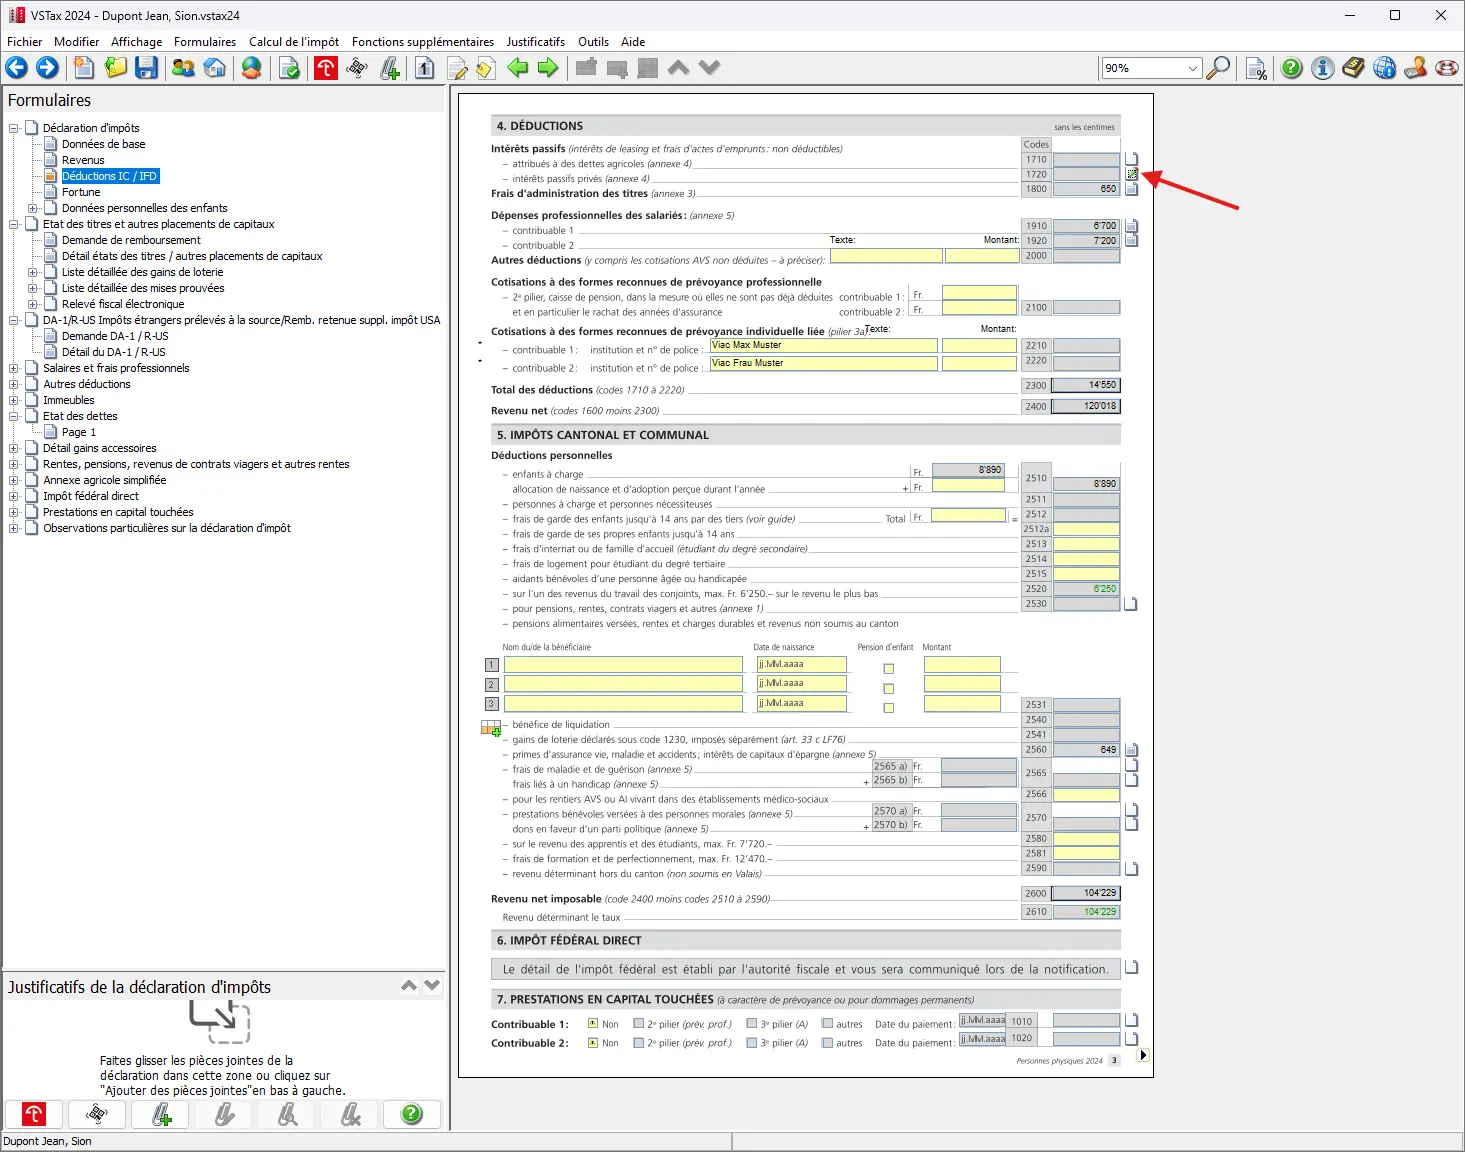Expand the Salaires et frais professionnels node
Image resolution: width=1465 pixels, height=1152 pixels.
click(x=14, y=368)
